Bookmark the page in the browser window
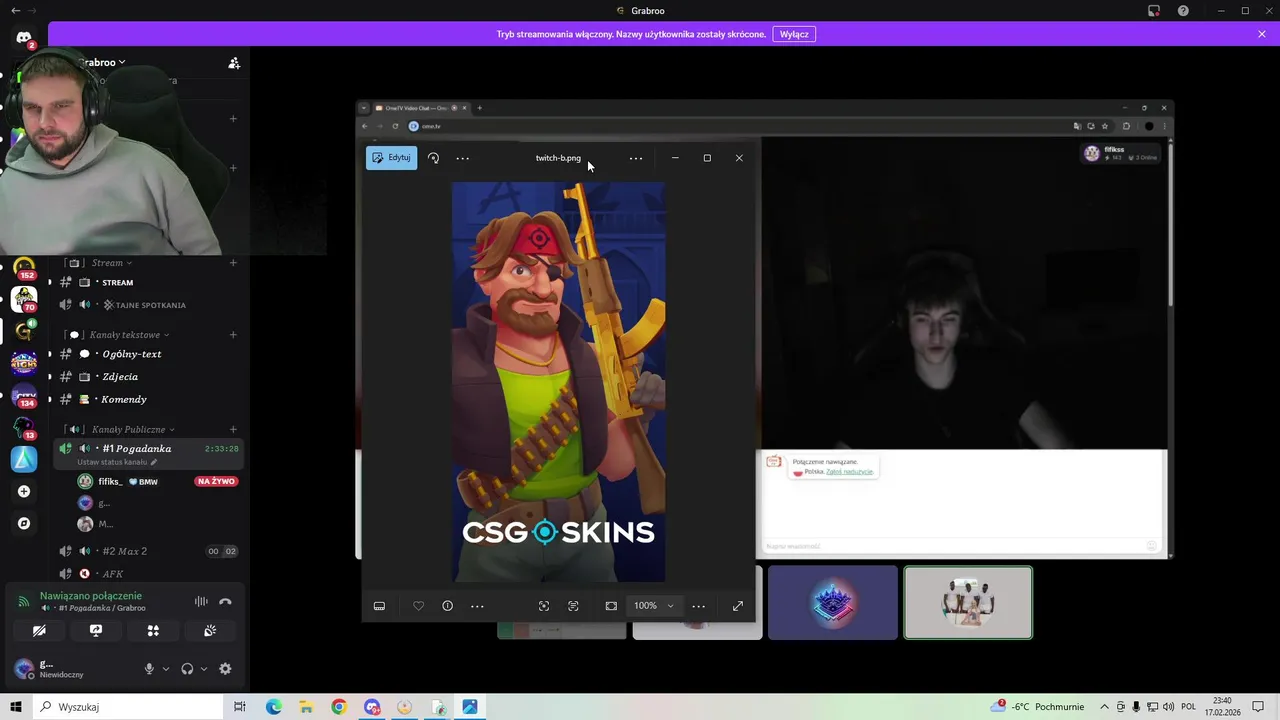The width and height of the screenshot is (1280, 720). coord(1105,126)
